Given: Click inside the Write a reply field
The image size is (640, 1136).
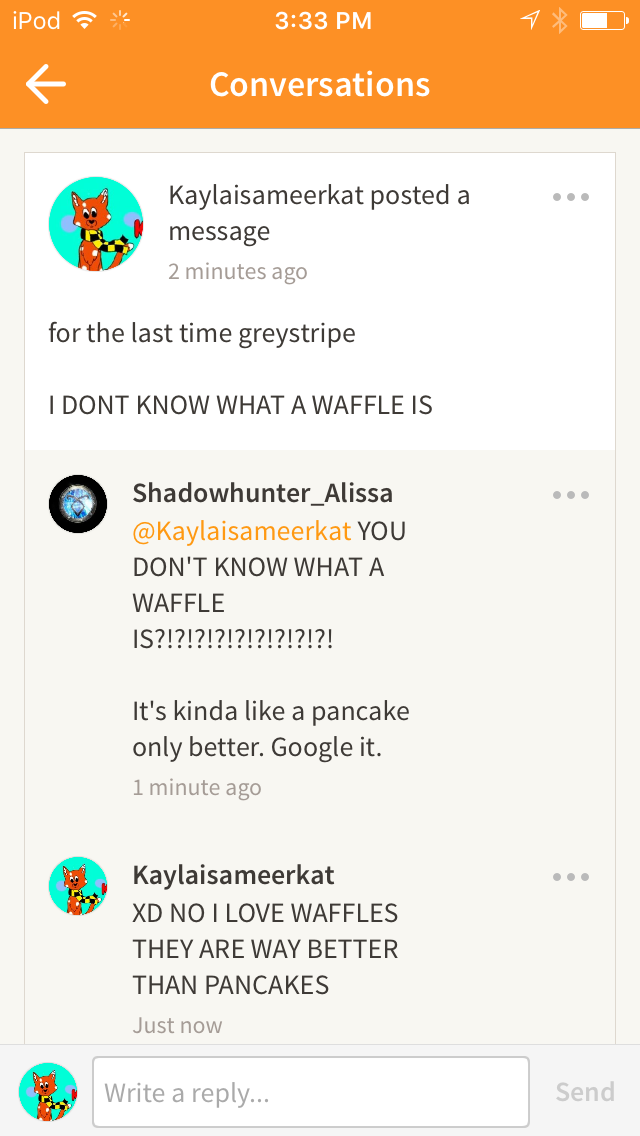Looking at the screenshot, I should (311, 1092).
